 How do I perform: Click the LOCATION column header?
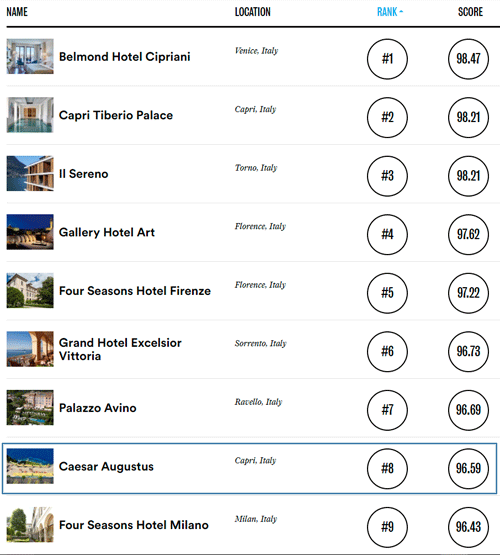253,12
